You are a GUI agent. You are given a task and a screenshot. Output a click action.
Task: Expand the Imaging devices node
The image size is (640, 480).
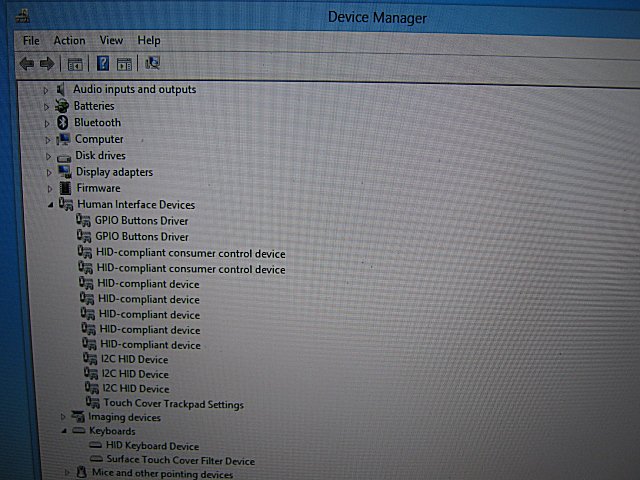(x=63, y=417)
